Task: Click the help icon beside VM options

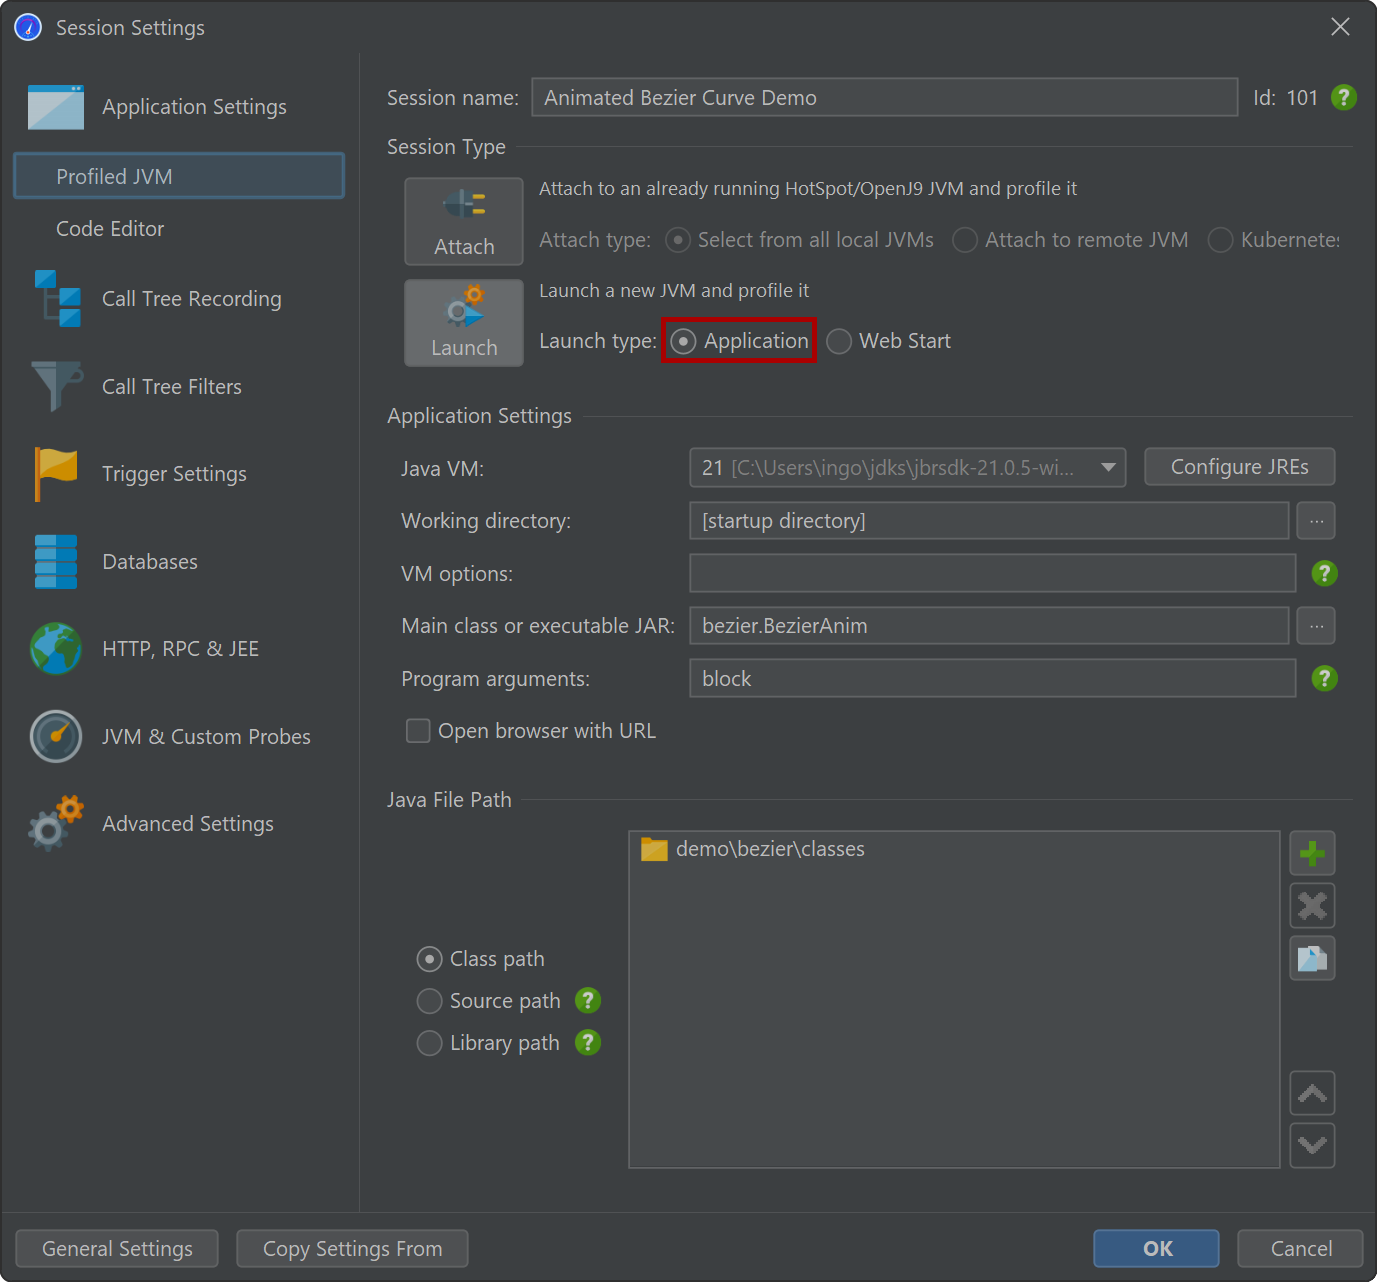Action: 1324,573
